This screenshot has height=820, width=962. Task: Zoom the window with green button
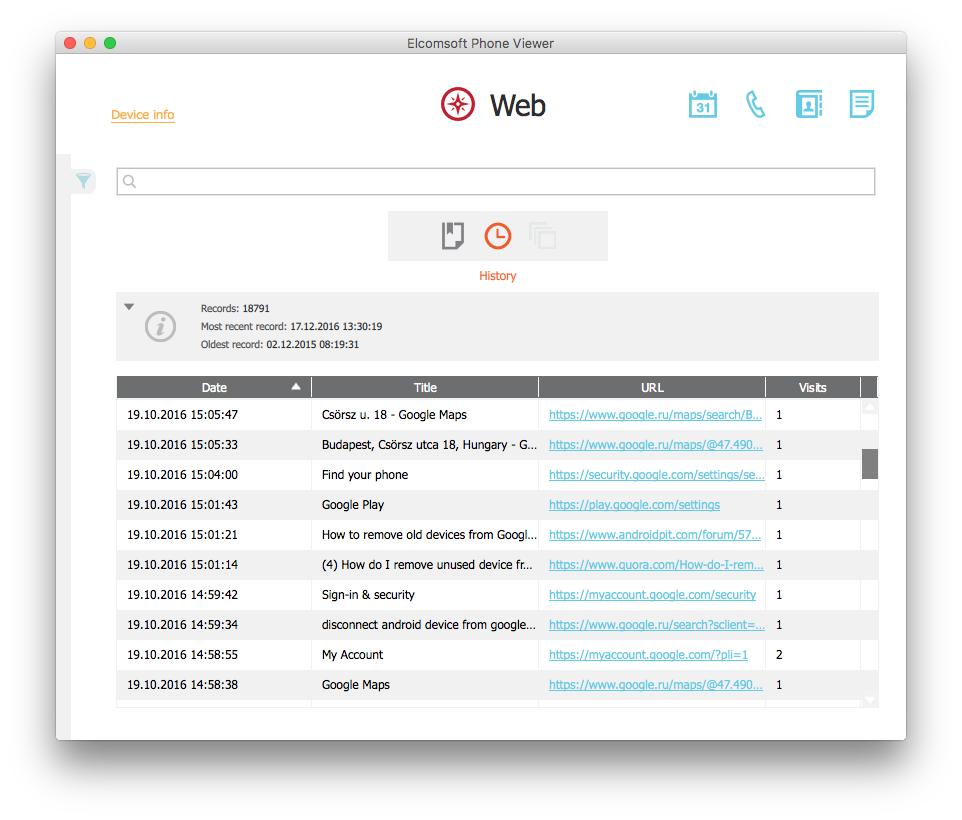(x=110, y=43)
